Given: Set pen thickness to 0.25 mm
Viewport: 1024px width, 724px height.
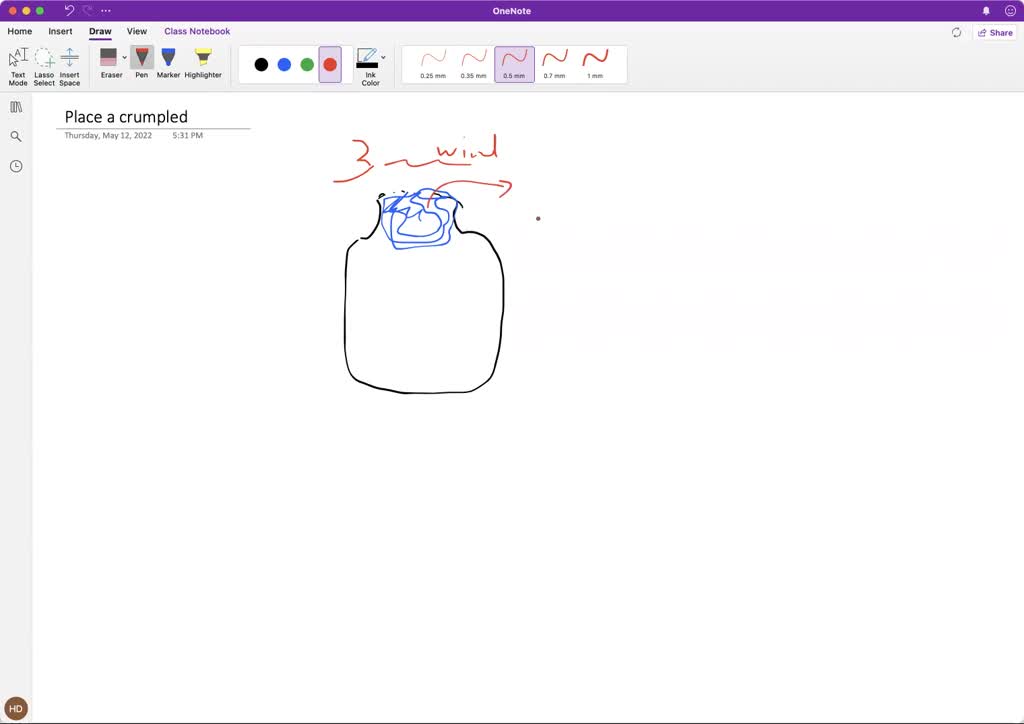Looking at the screenshot, I should click(x=433, y=63).
